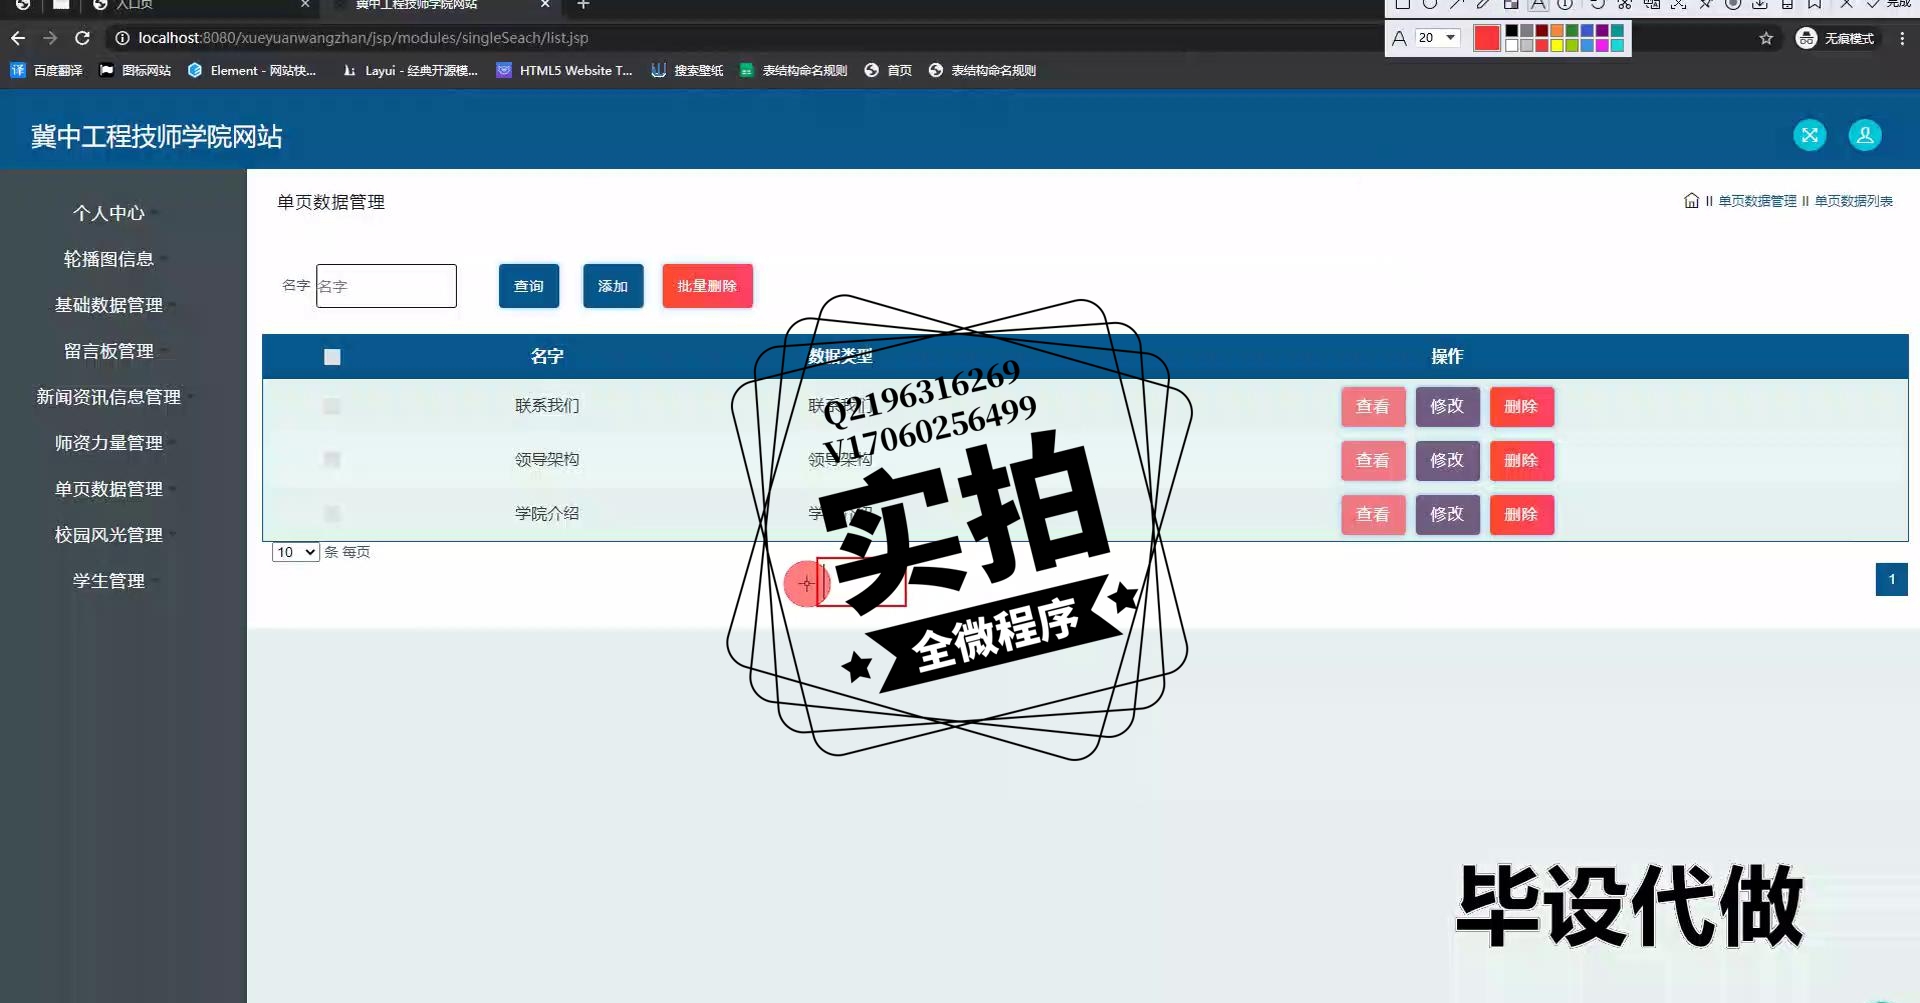
Task: Expand 师资力量管理 in the sidebar
Action: coord(108,443)
